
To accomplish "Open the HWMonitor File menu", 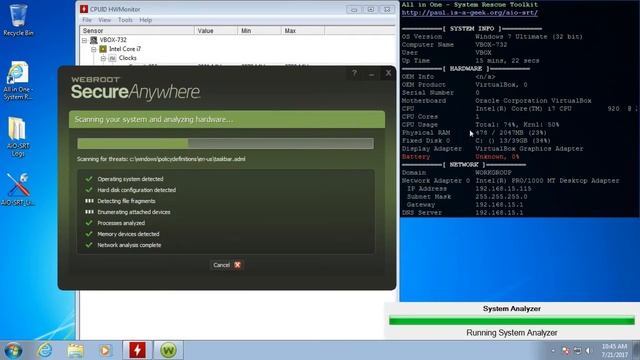I will [87, 20].
